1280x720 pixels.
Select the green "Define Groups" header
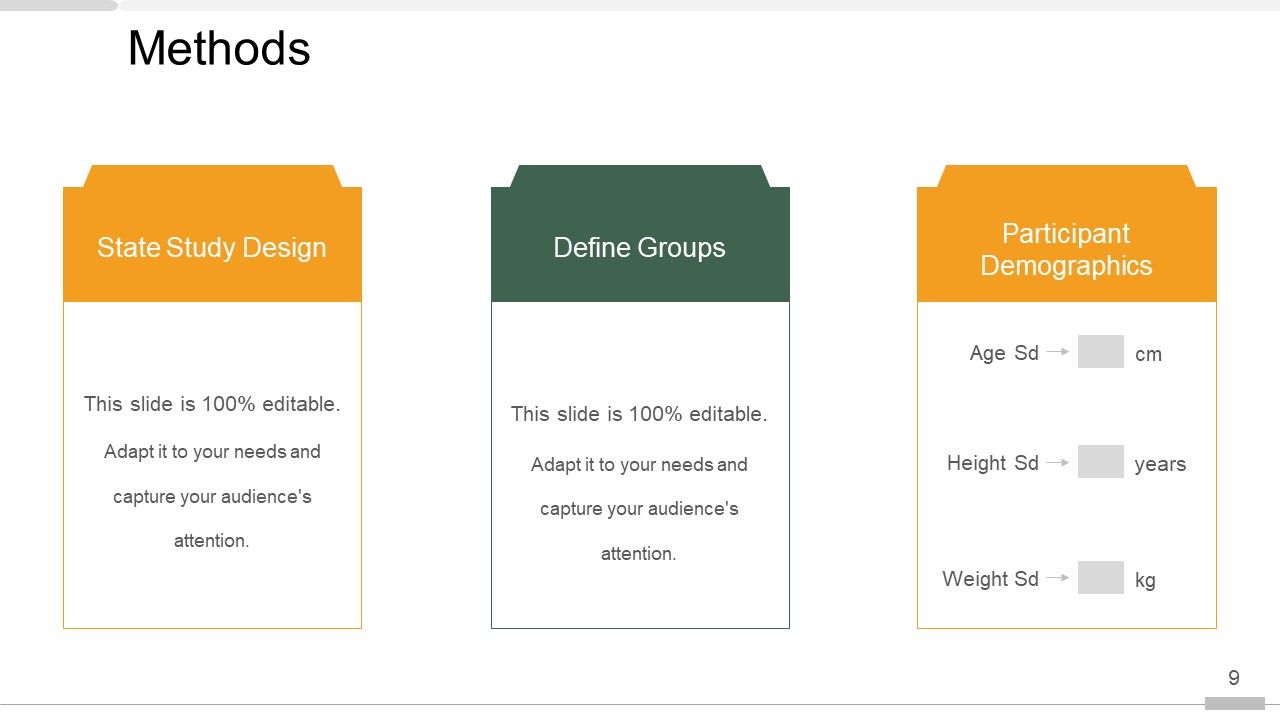640,248
